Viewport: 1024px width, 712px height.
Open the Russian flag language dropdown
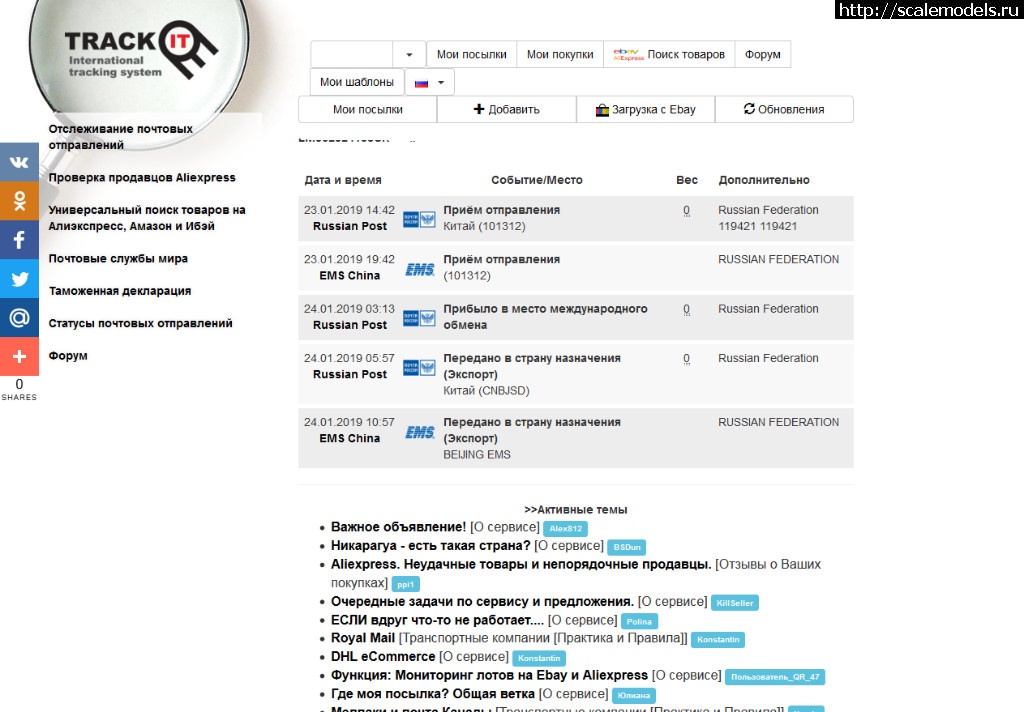[430, 83]
